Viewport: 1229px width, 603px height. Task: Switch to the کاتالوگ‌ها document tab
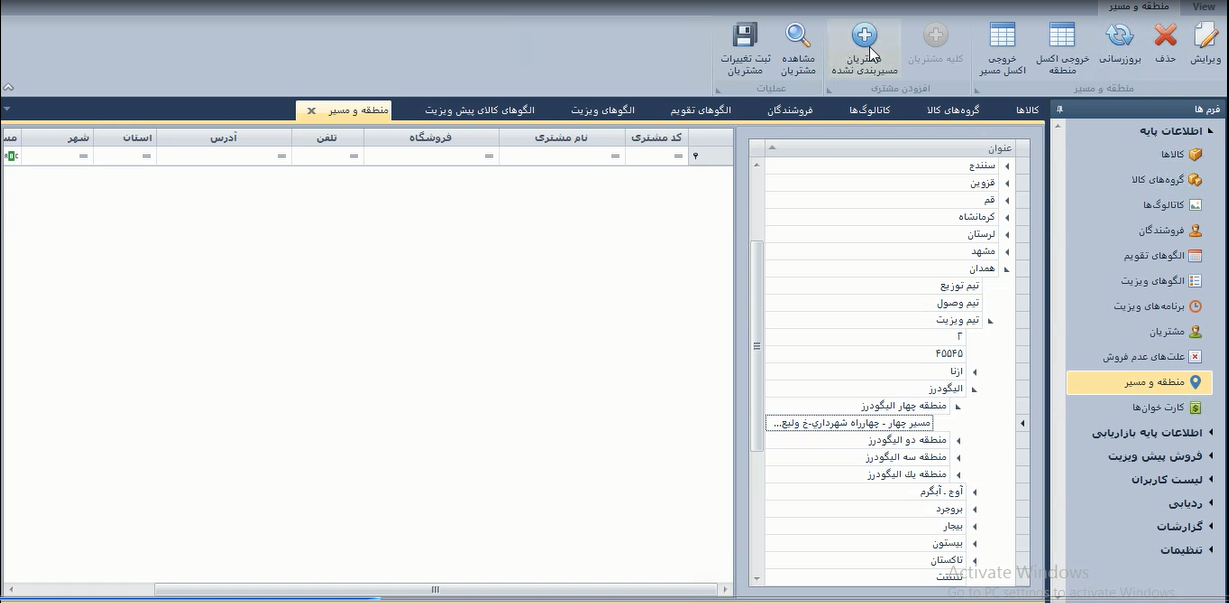869,109
